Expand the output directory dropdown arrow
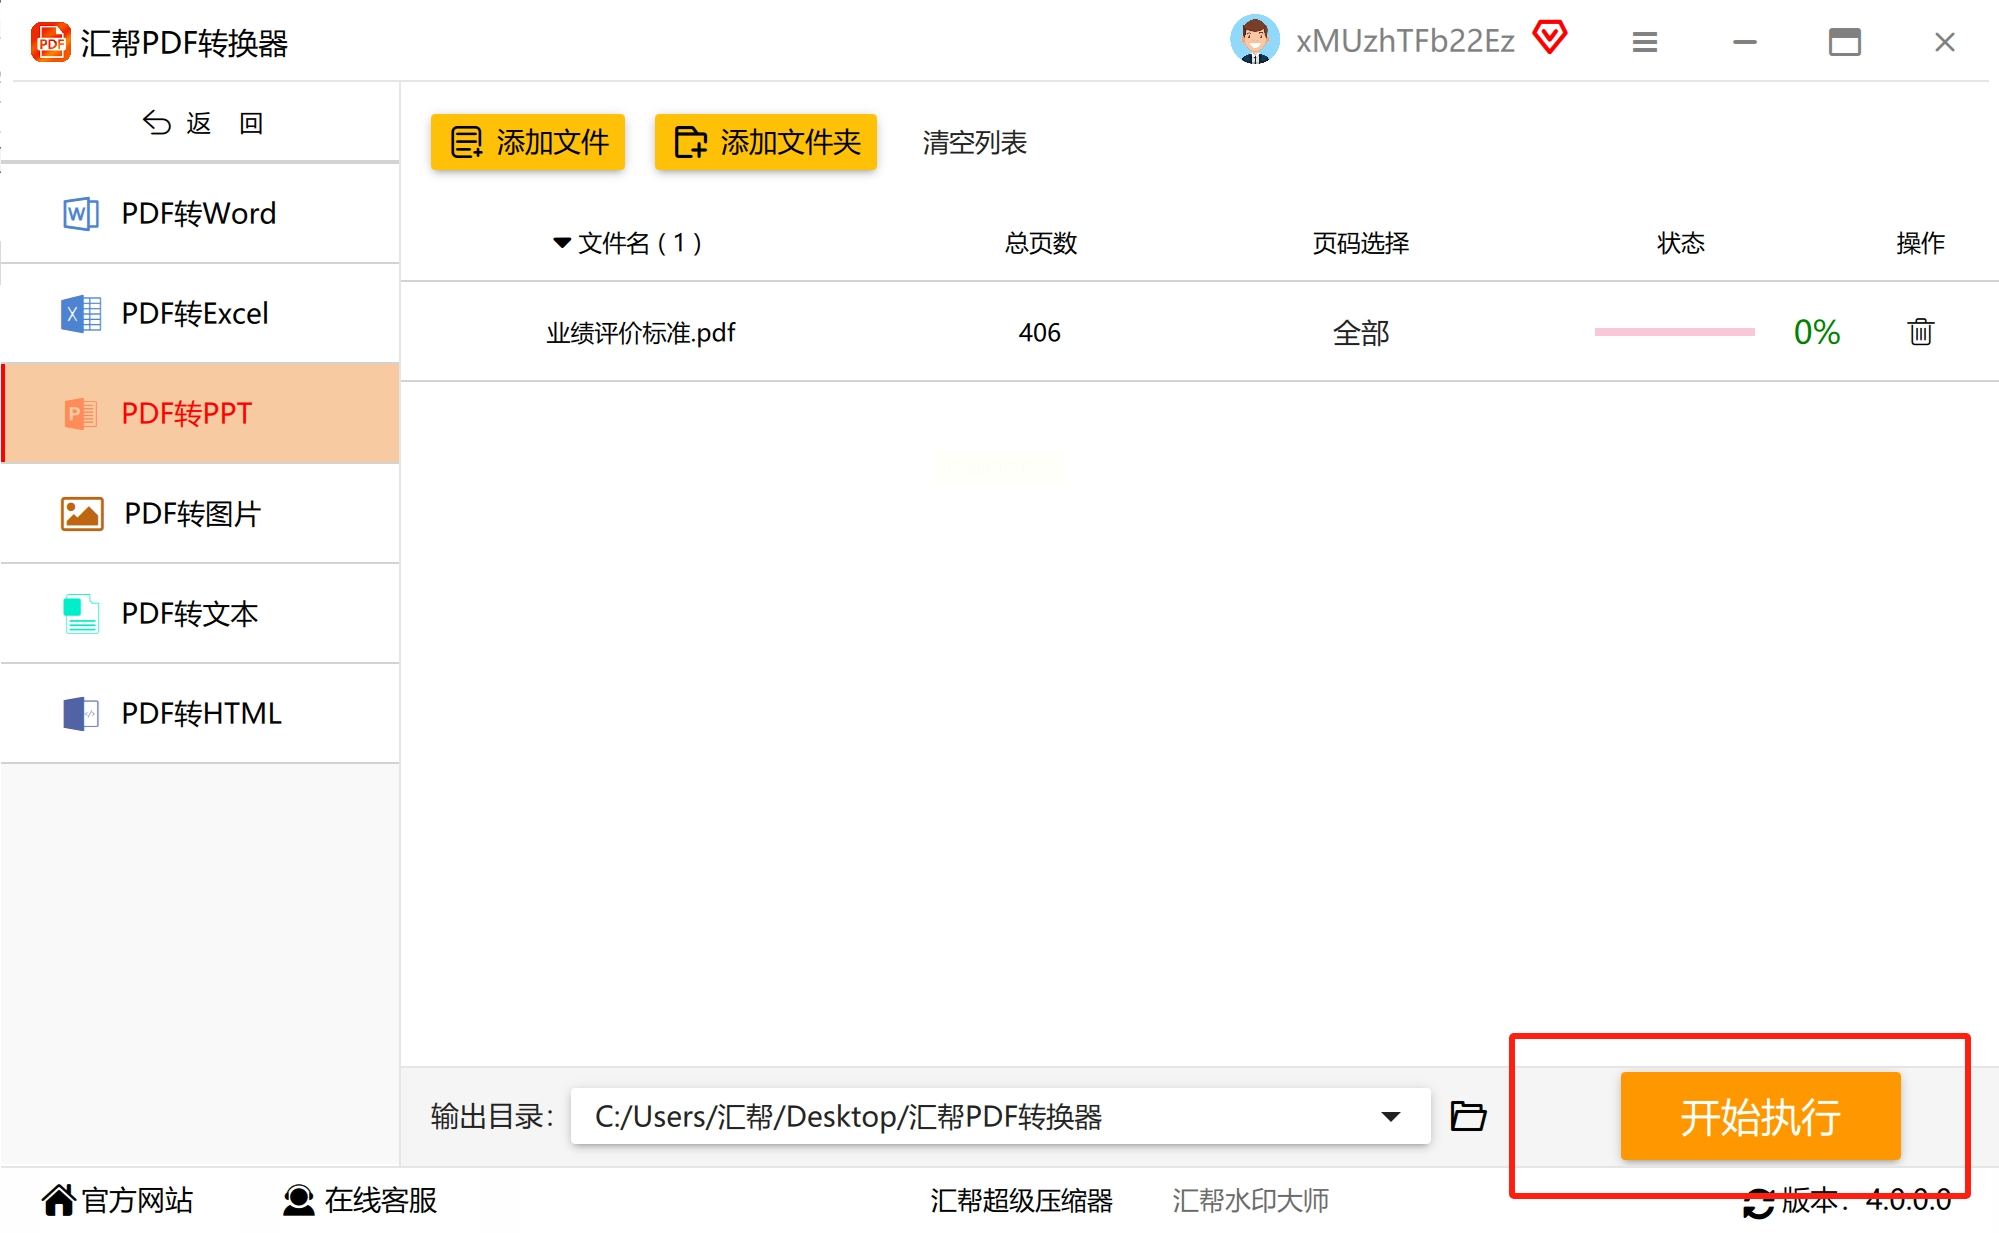The width and height of the screenshot is (1999, 1233). pyautogui.click(x=1390, y=1116)
